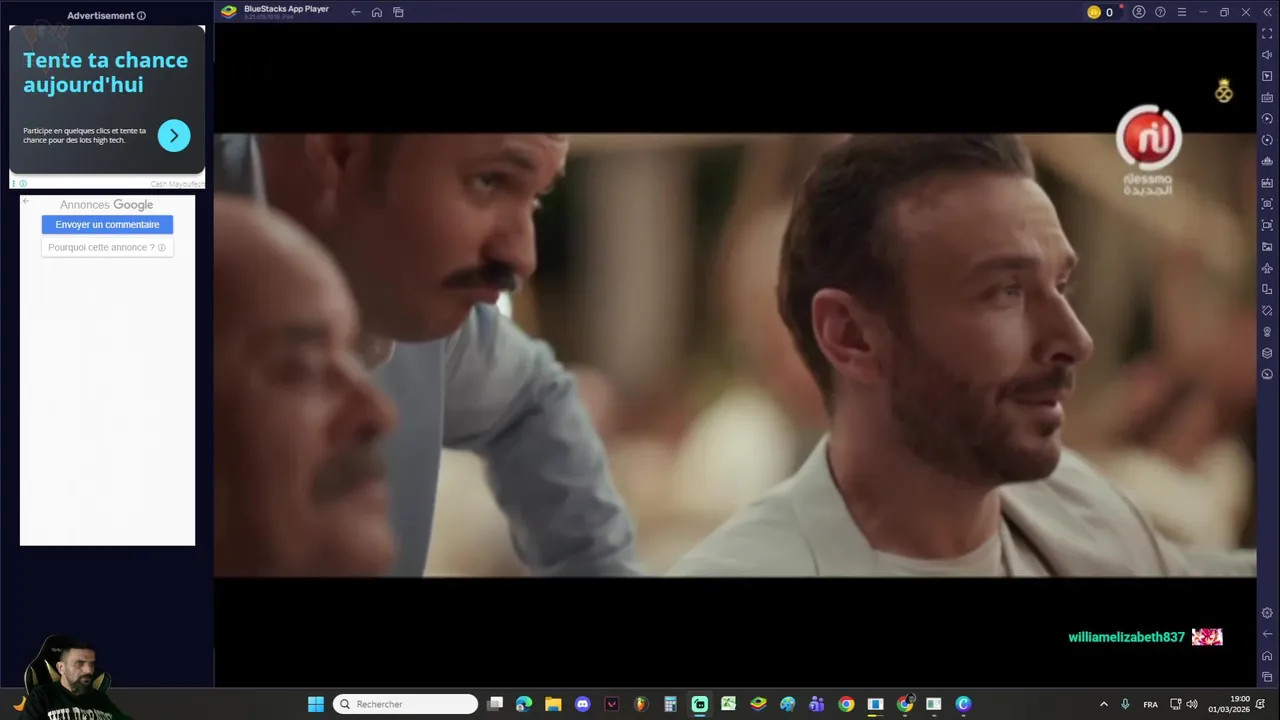Open recent apps icon in top bar
Viewport: 1280px width, 720px height.
click(x=398, y=12)
